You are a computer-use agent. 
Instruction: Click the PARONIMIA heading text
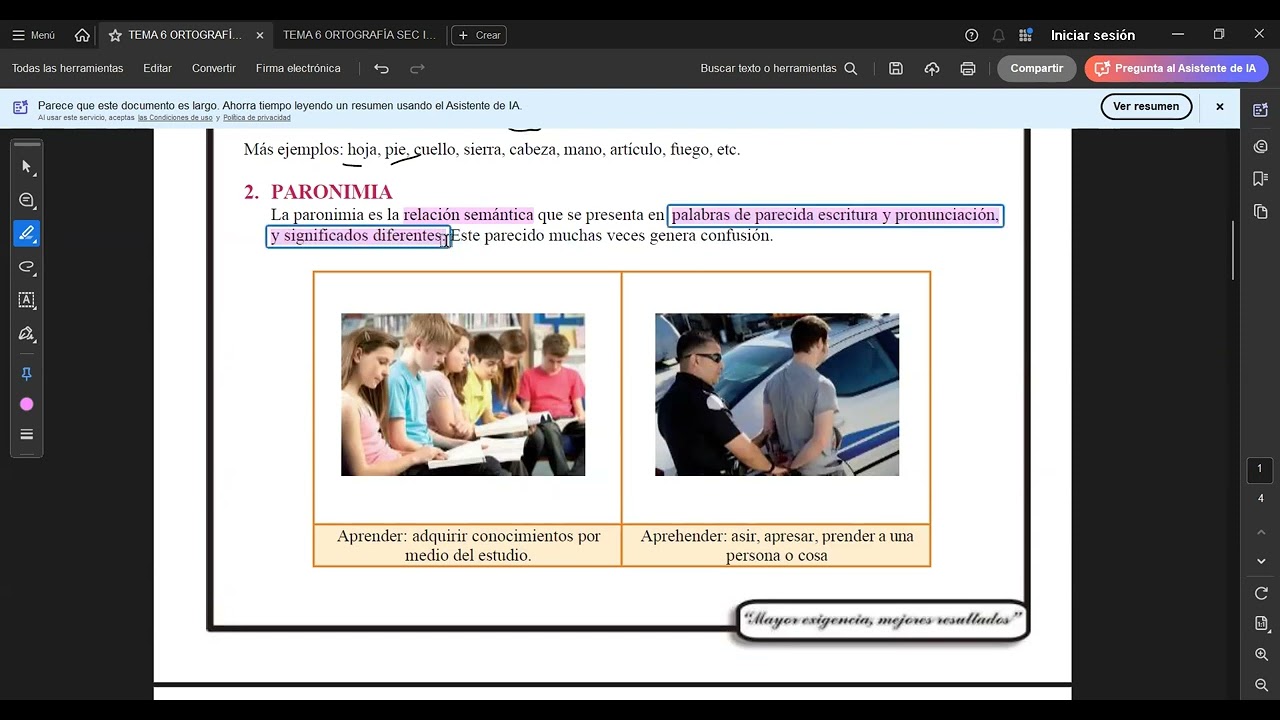point(331,192)
